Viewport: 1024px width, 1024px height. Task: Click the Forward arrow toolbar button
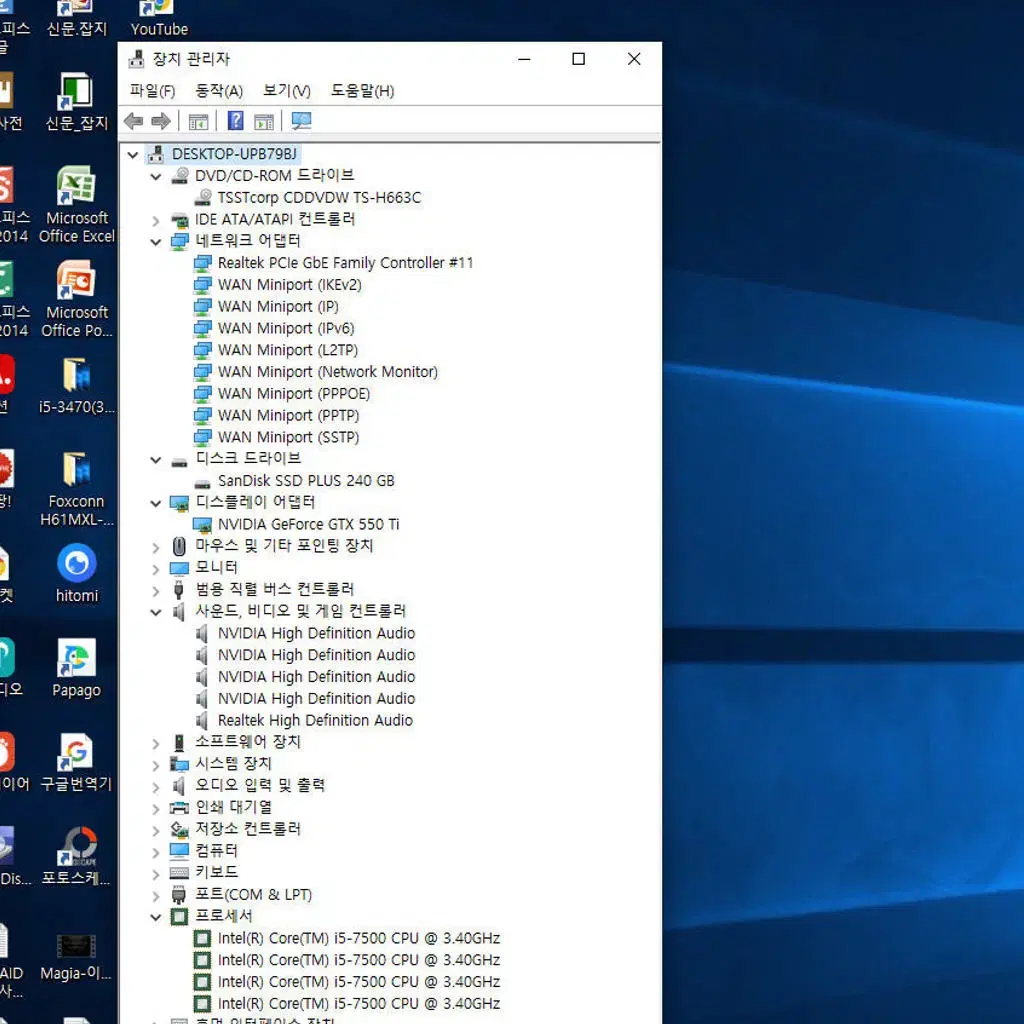pyautogui.click(x=161, y=121)
